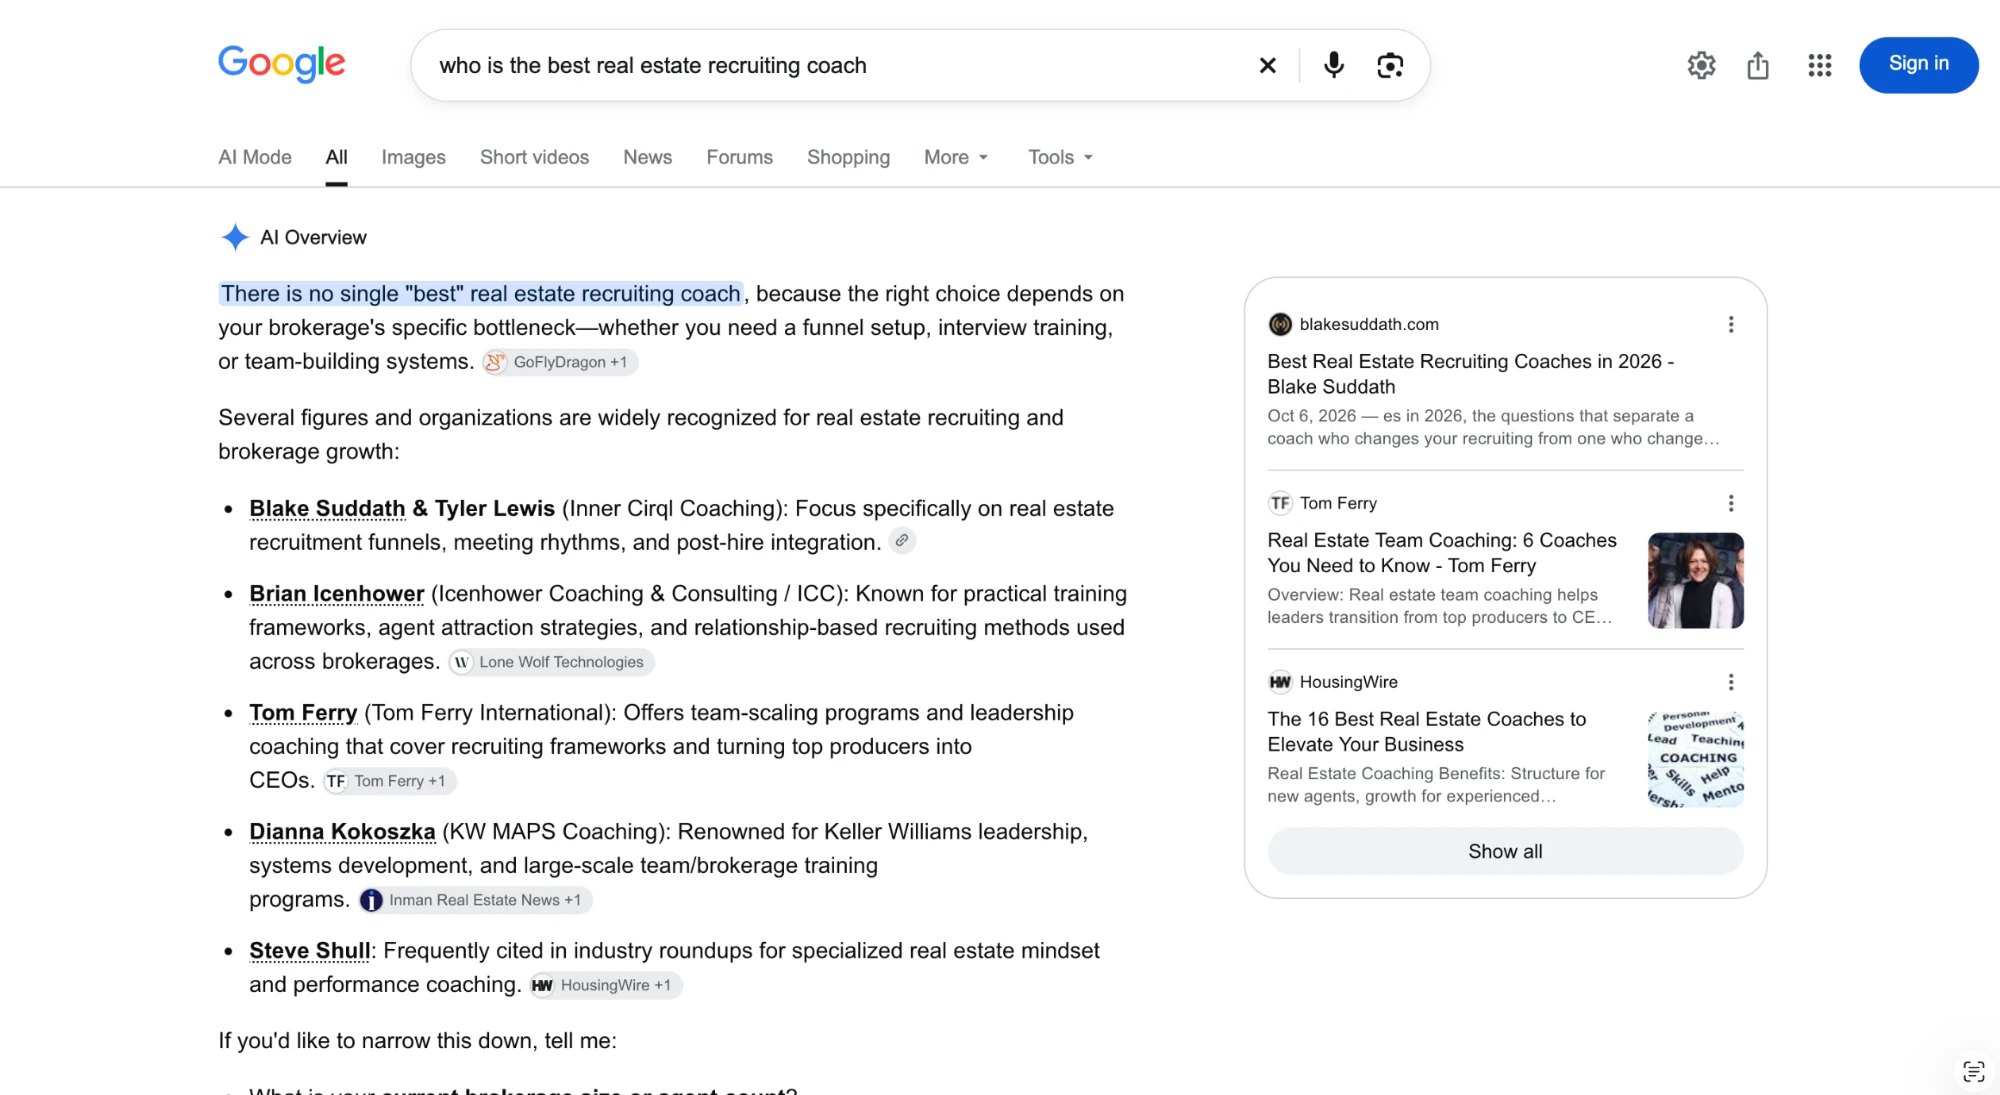
Task: Switch to the Images tab
Action: pos(413,157)
